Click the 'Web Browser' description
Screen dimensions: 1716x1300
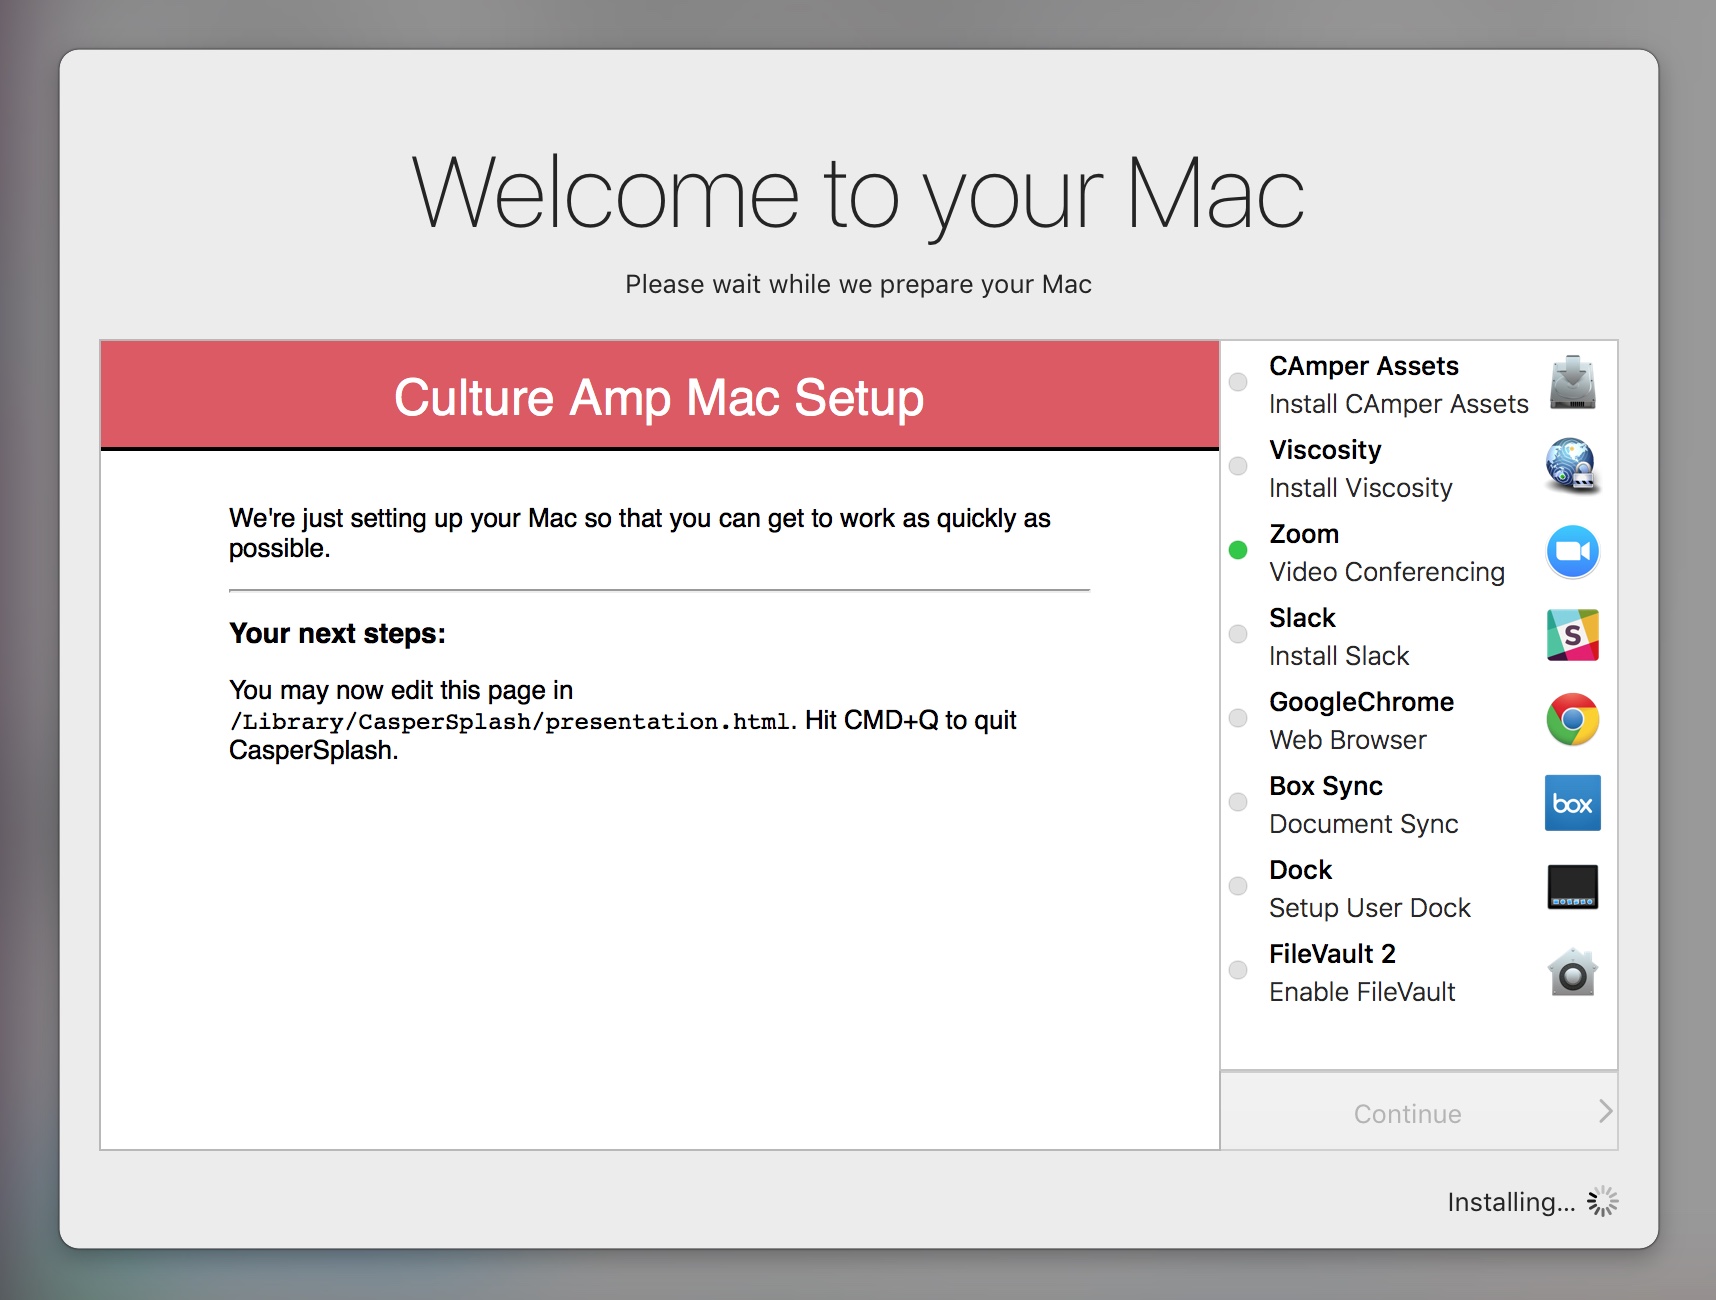click(x=1348, y=740)
